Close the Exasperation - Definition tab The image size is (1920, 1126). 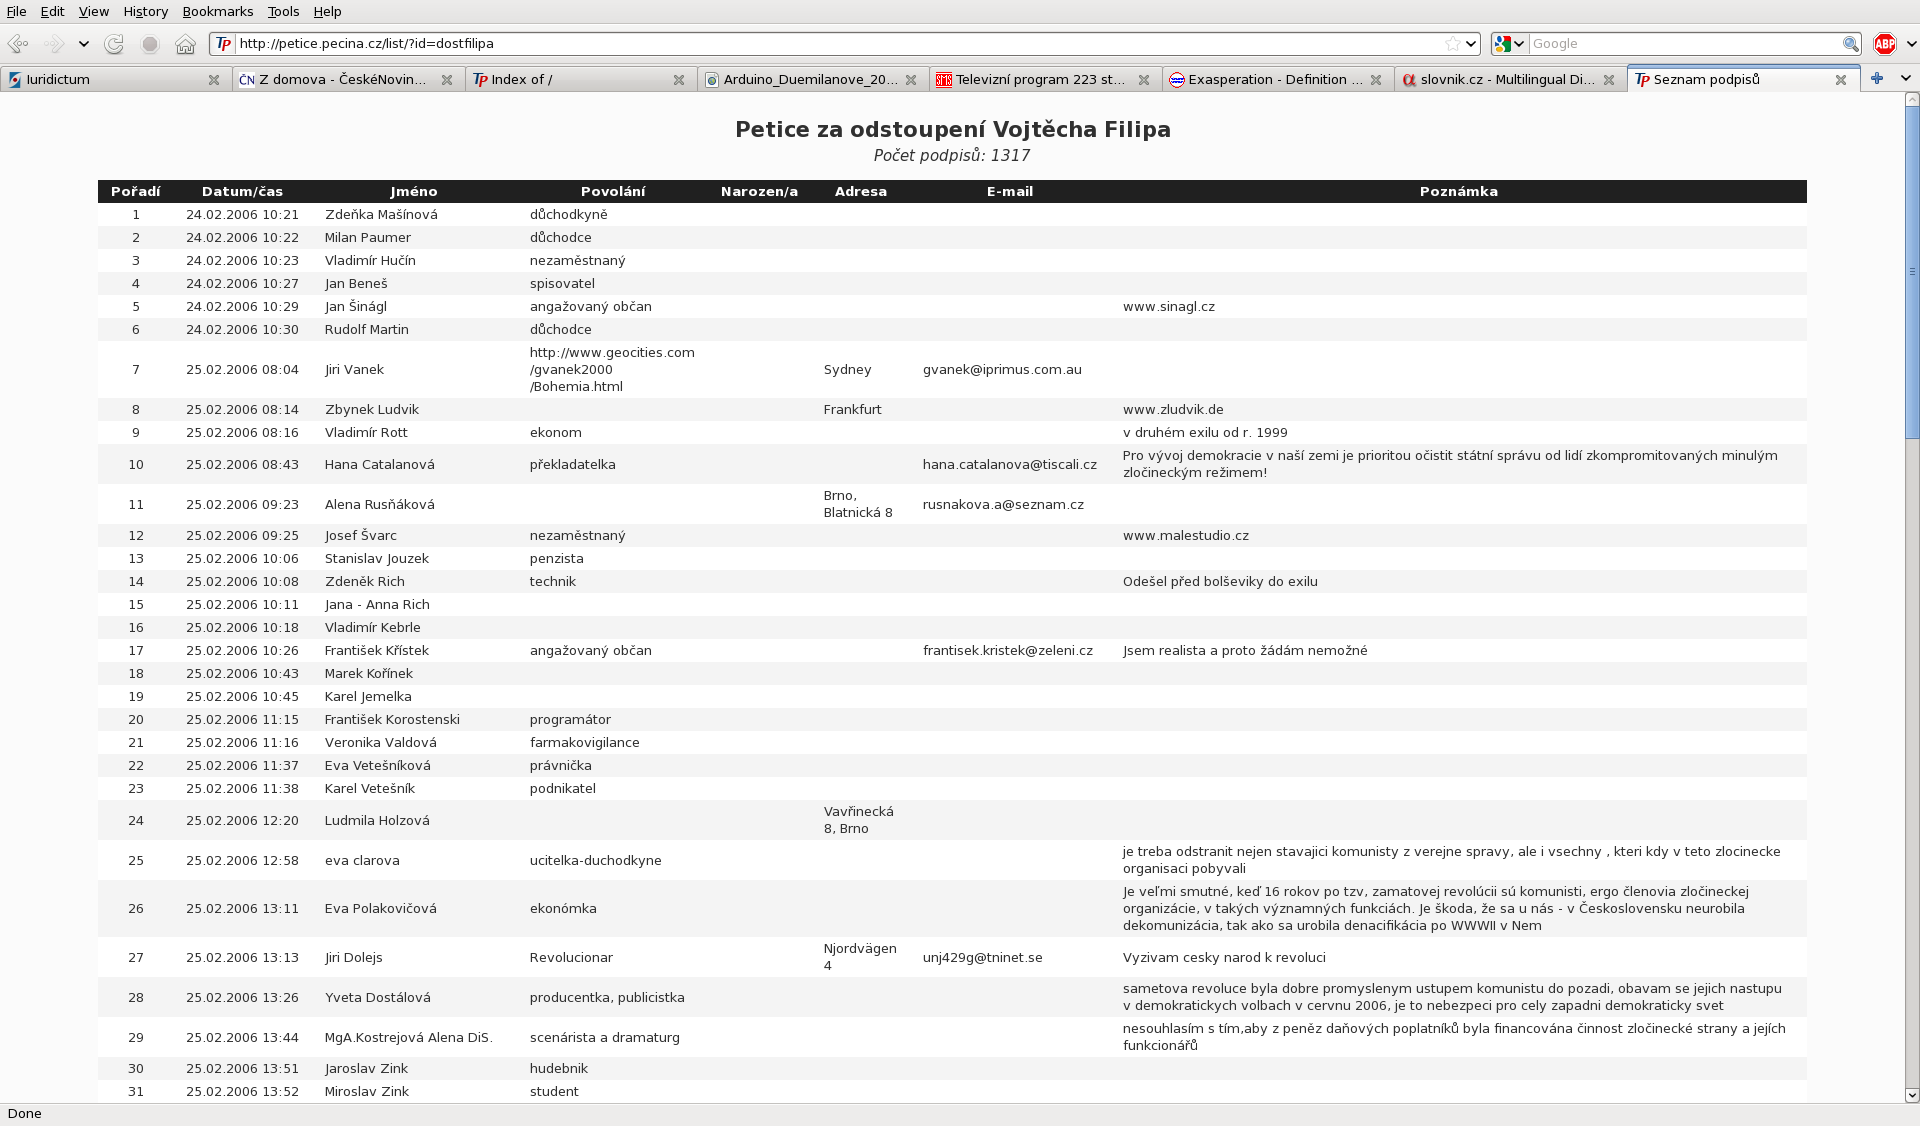coord(1376,80)
